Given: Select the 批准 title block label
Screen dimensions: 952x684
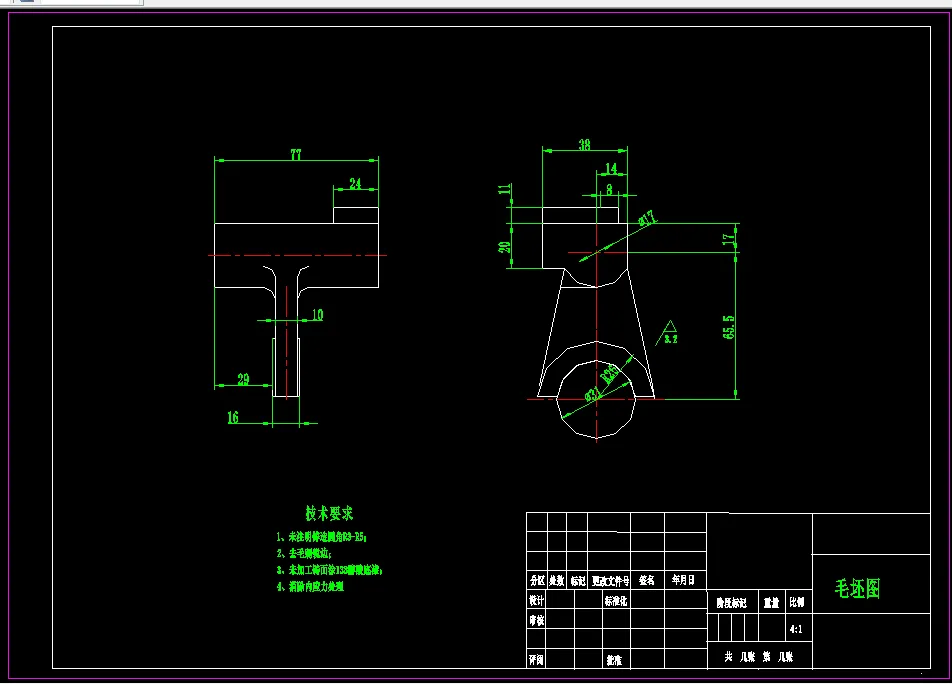Looking at the screenshot, I should pos(614,660).
